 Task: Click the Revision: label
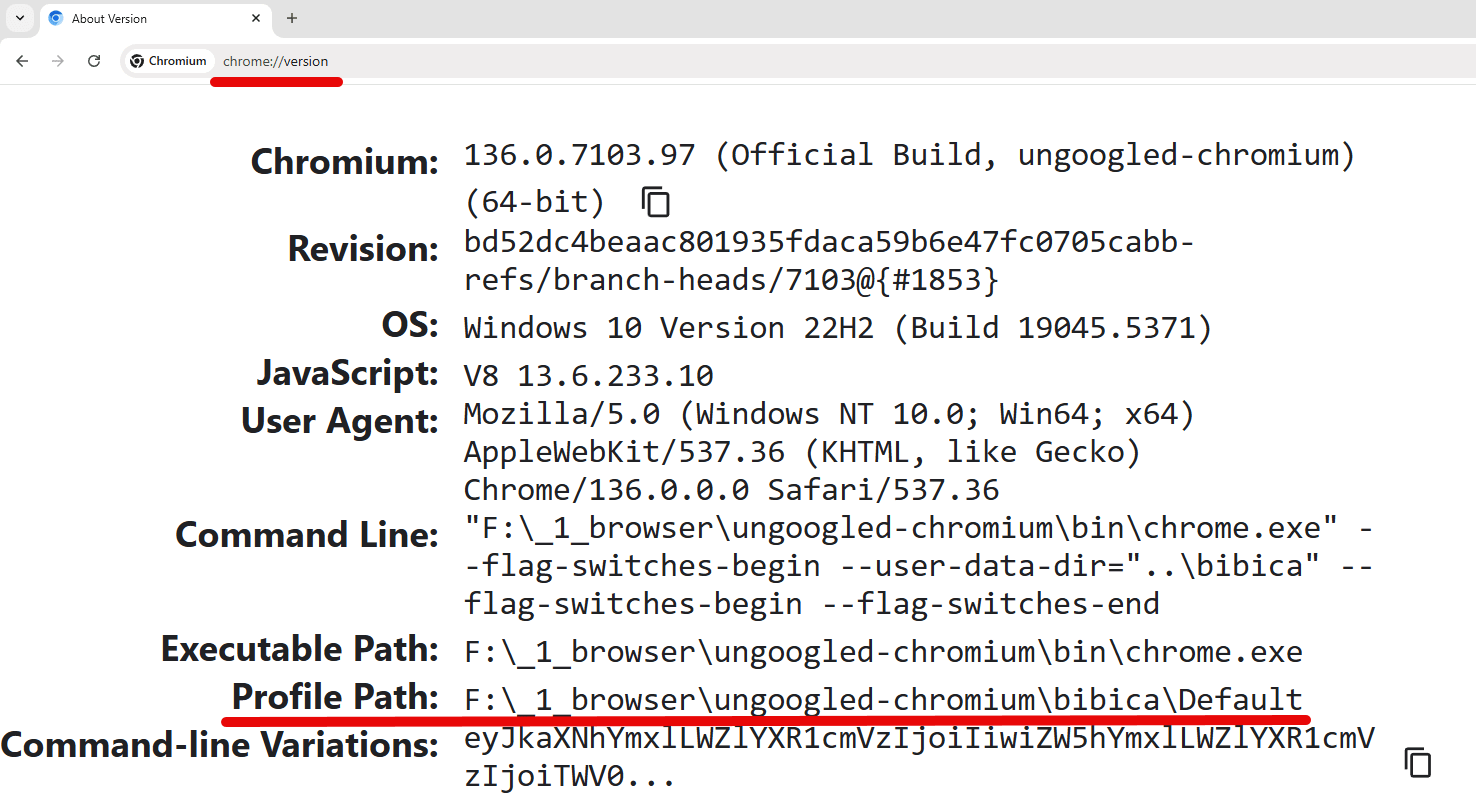363,248
